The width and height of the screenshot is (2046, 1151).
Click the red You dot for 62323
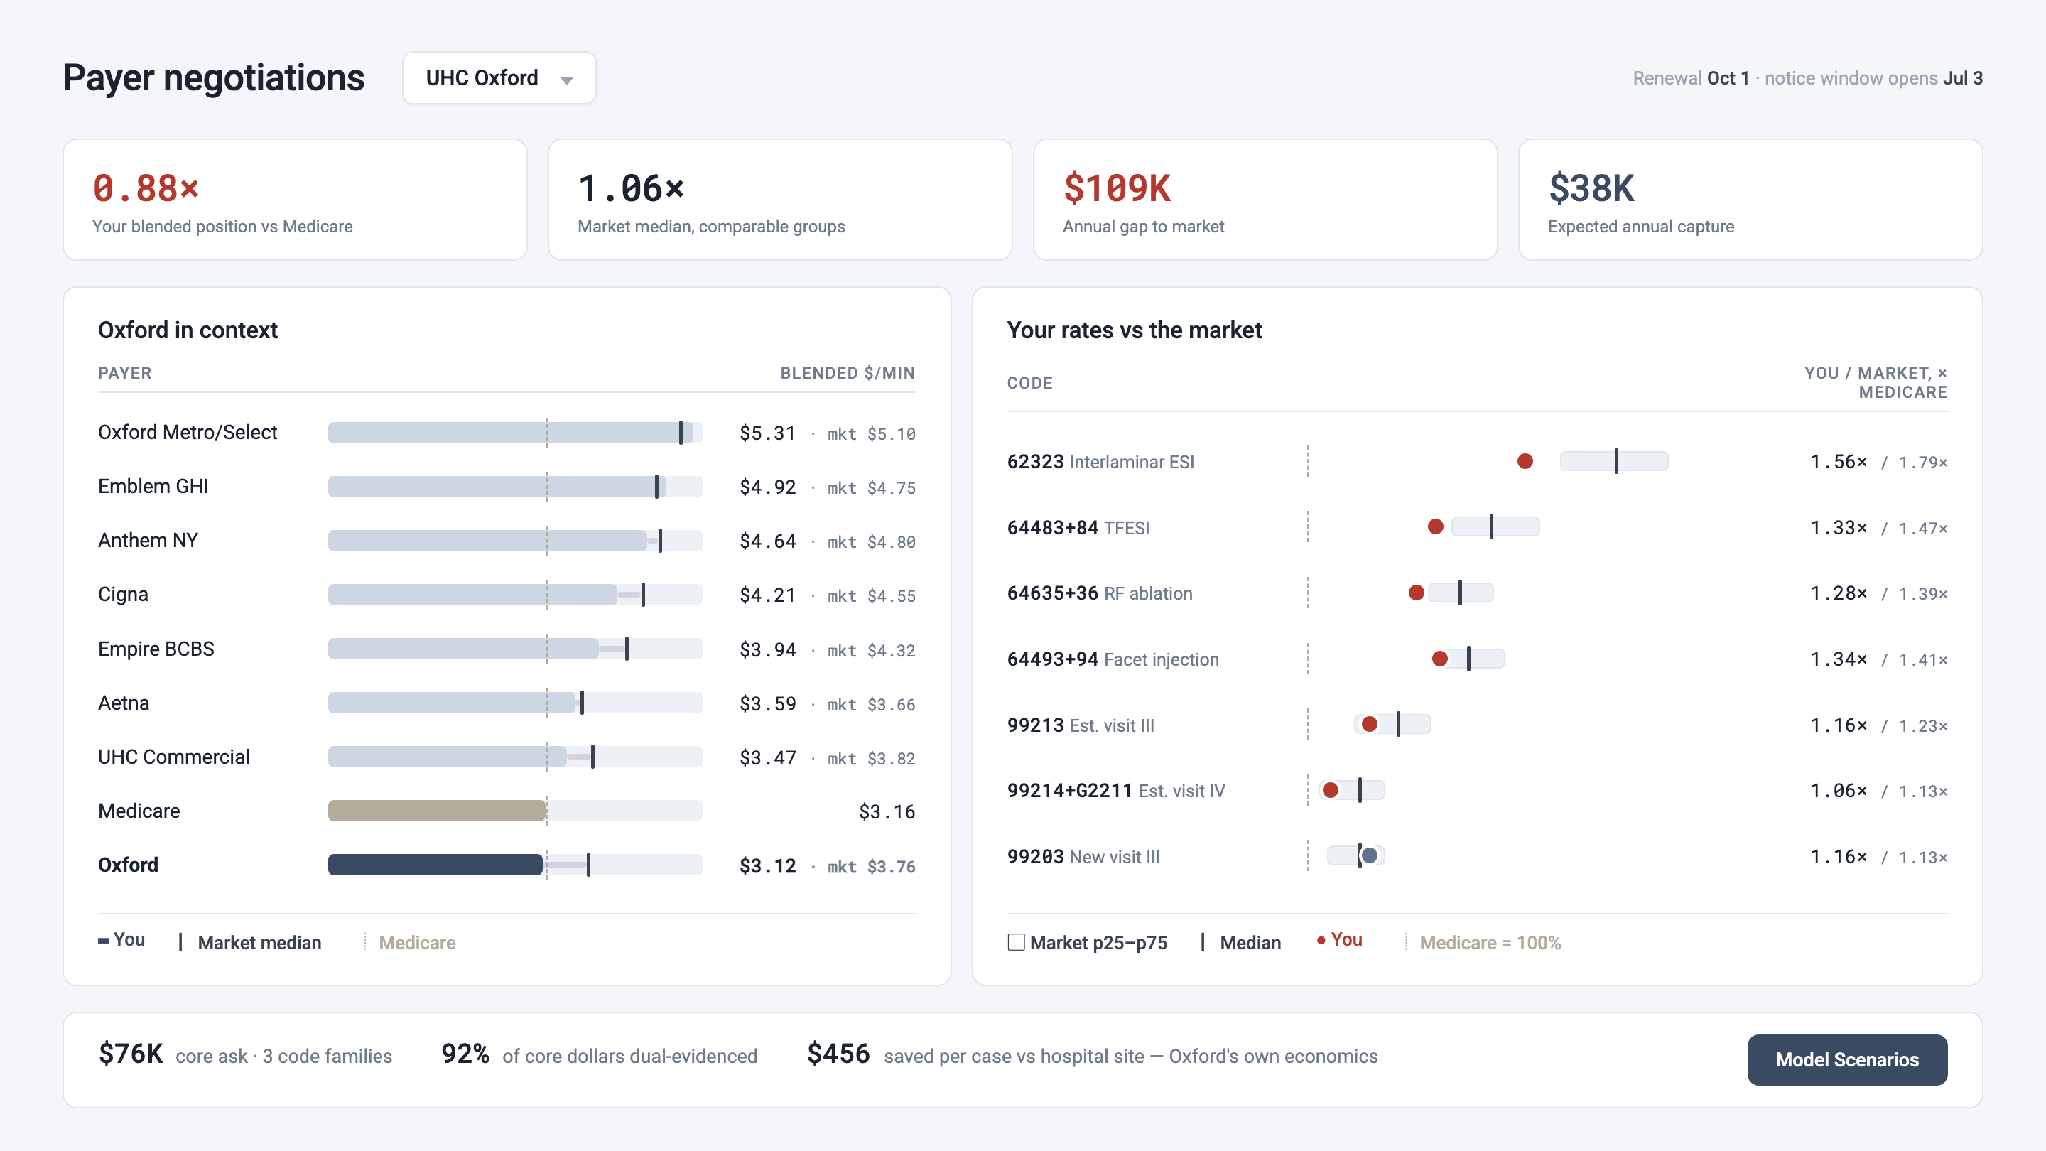click(x=1525, y=461)
